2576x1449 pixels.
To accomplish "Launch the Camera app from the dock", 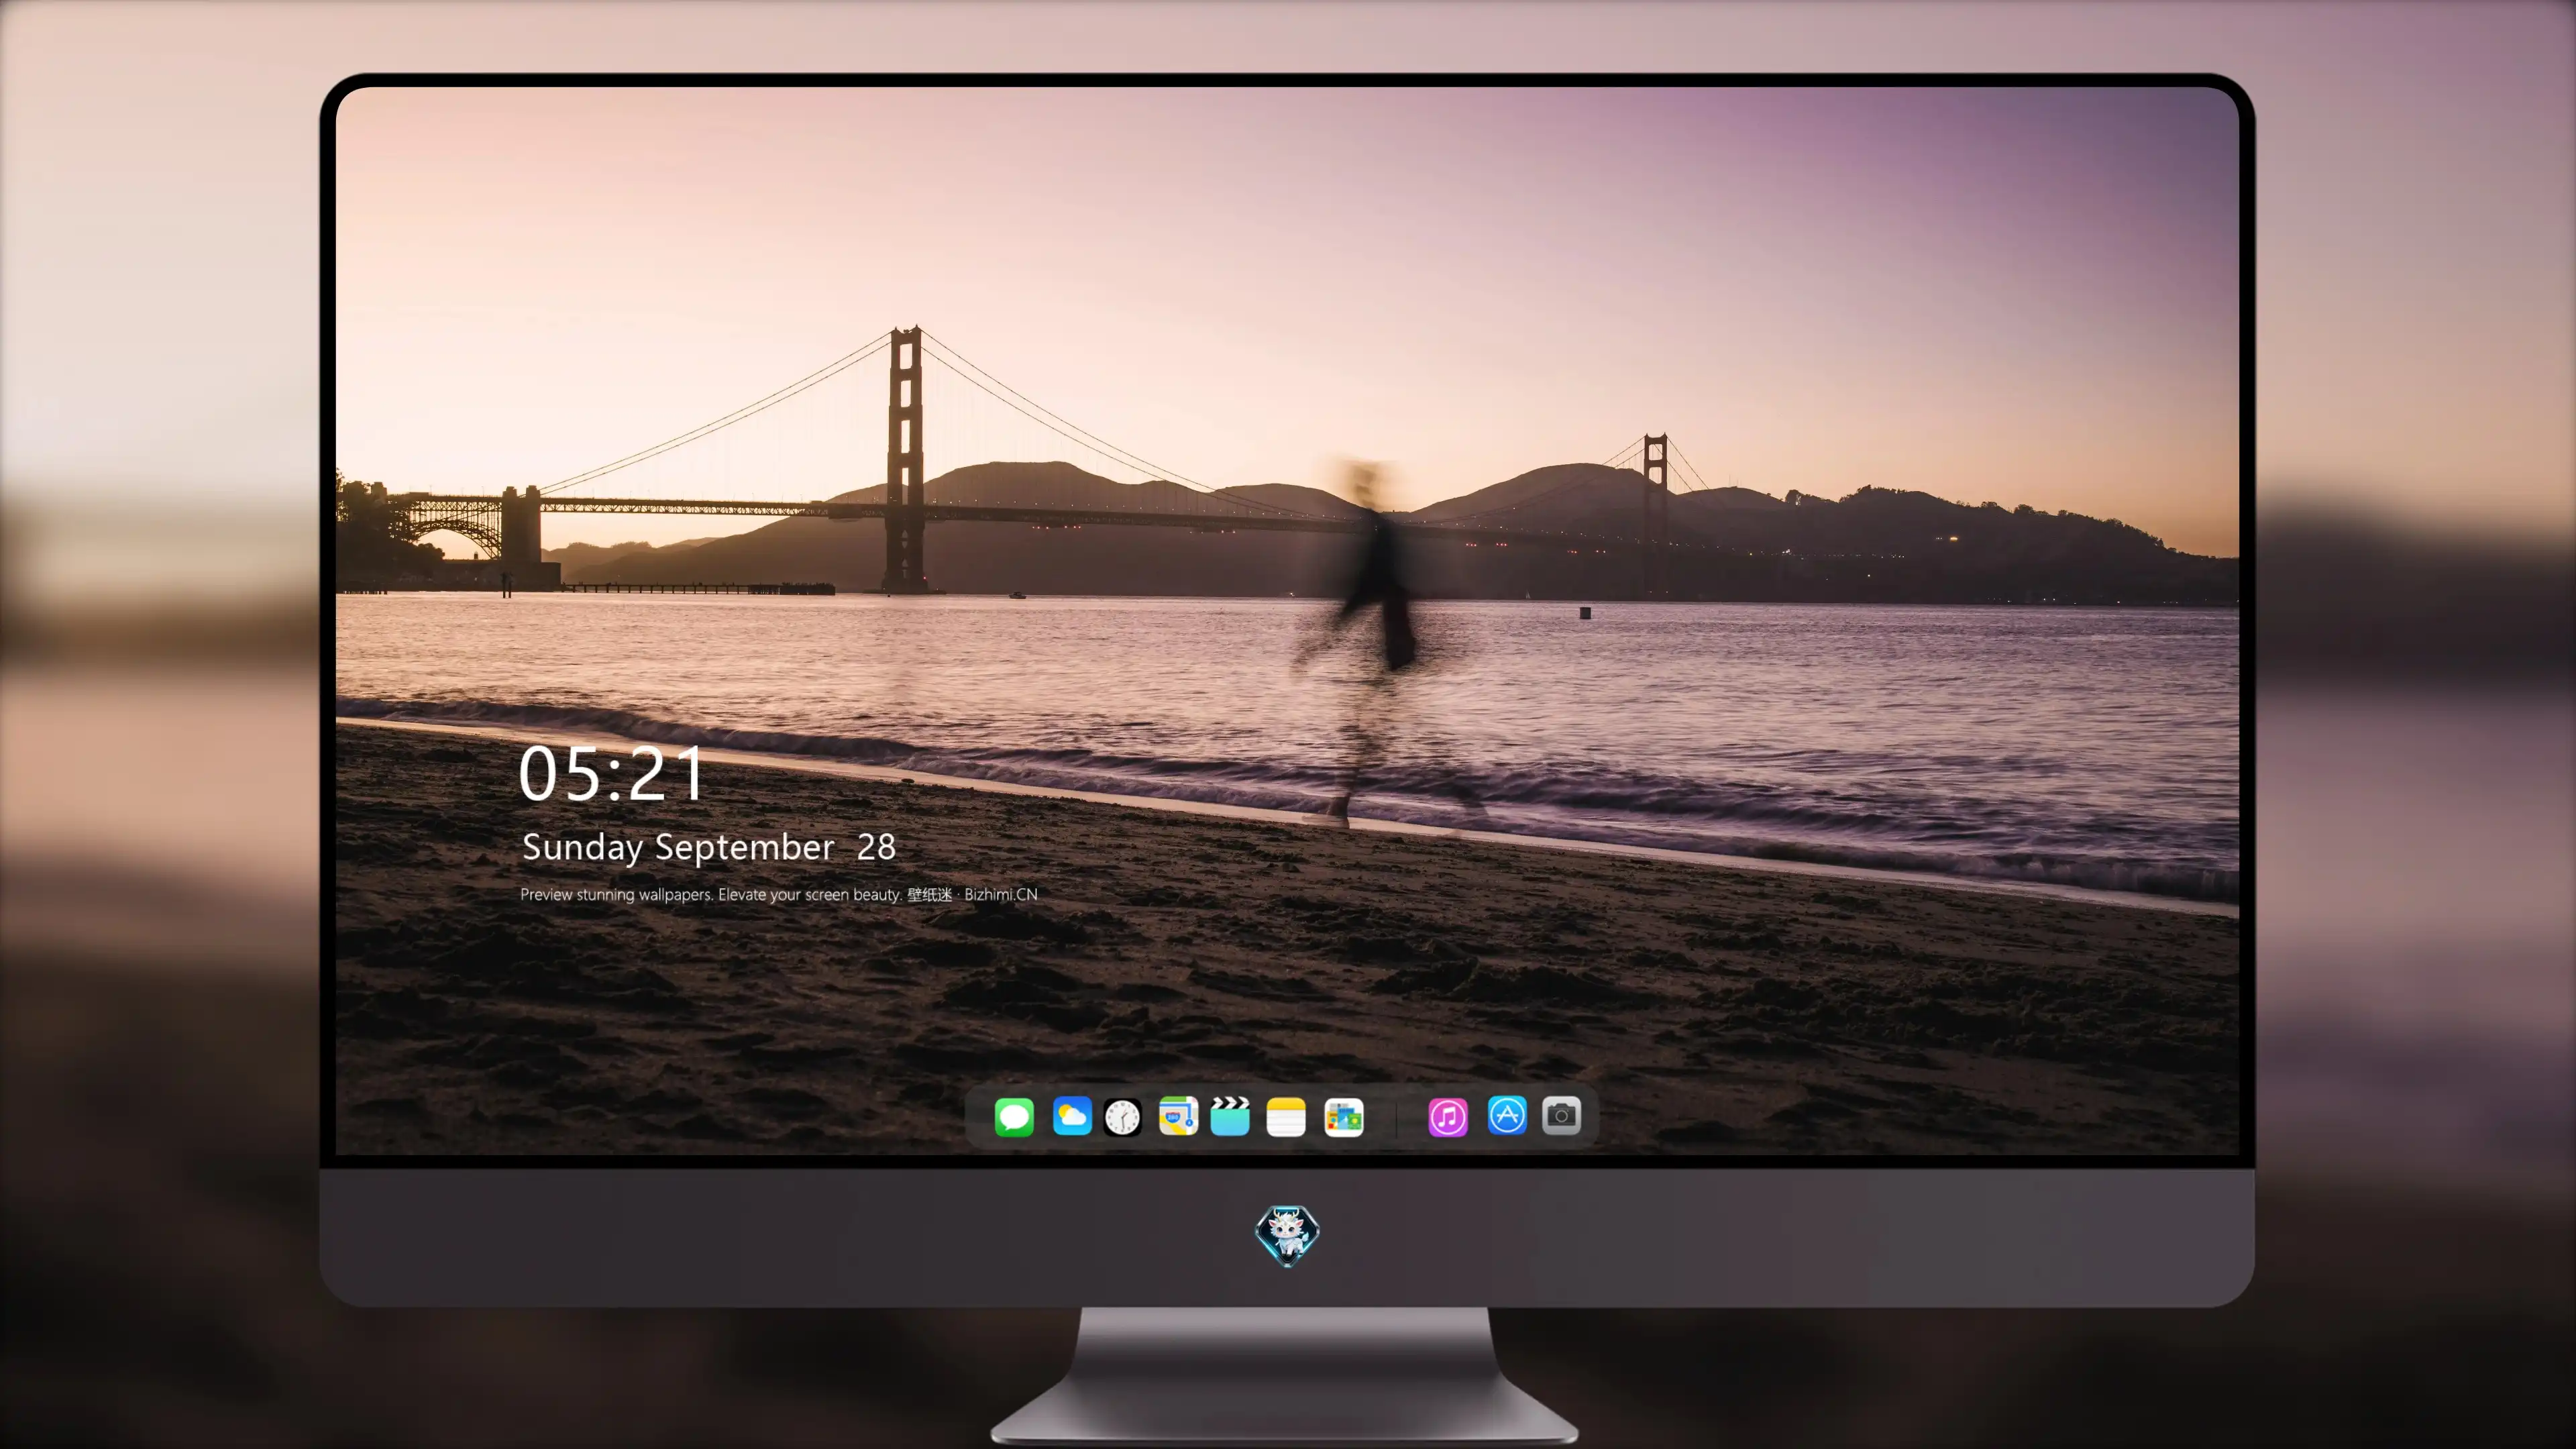I will [1561, 1115].
